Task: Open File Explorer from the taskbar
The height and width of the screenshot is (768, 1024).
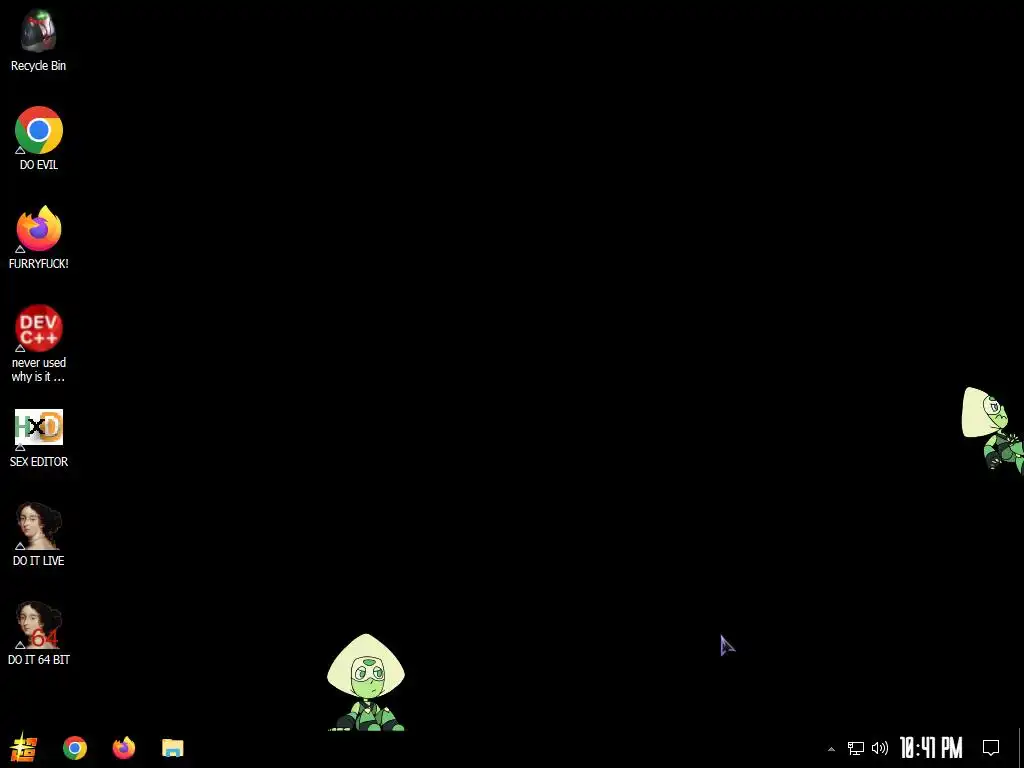Action: [172, 748]
